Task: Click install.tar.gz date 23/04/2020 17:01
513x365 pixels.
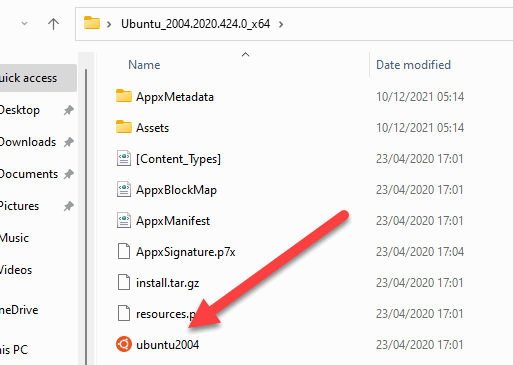Action: 420,283
